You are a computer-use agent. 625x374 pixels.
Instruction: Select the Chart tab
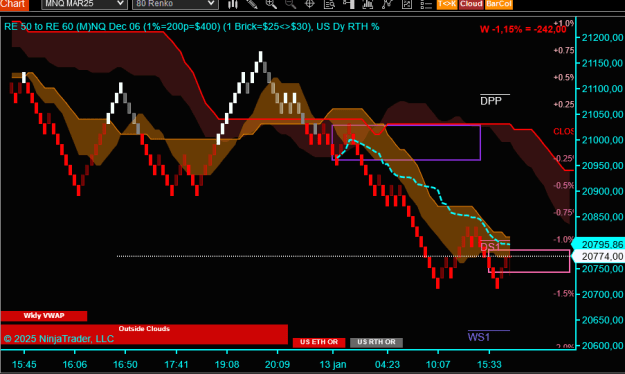point(14,4)
